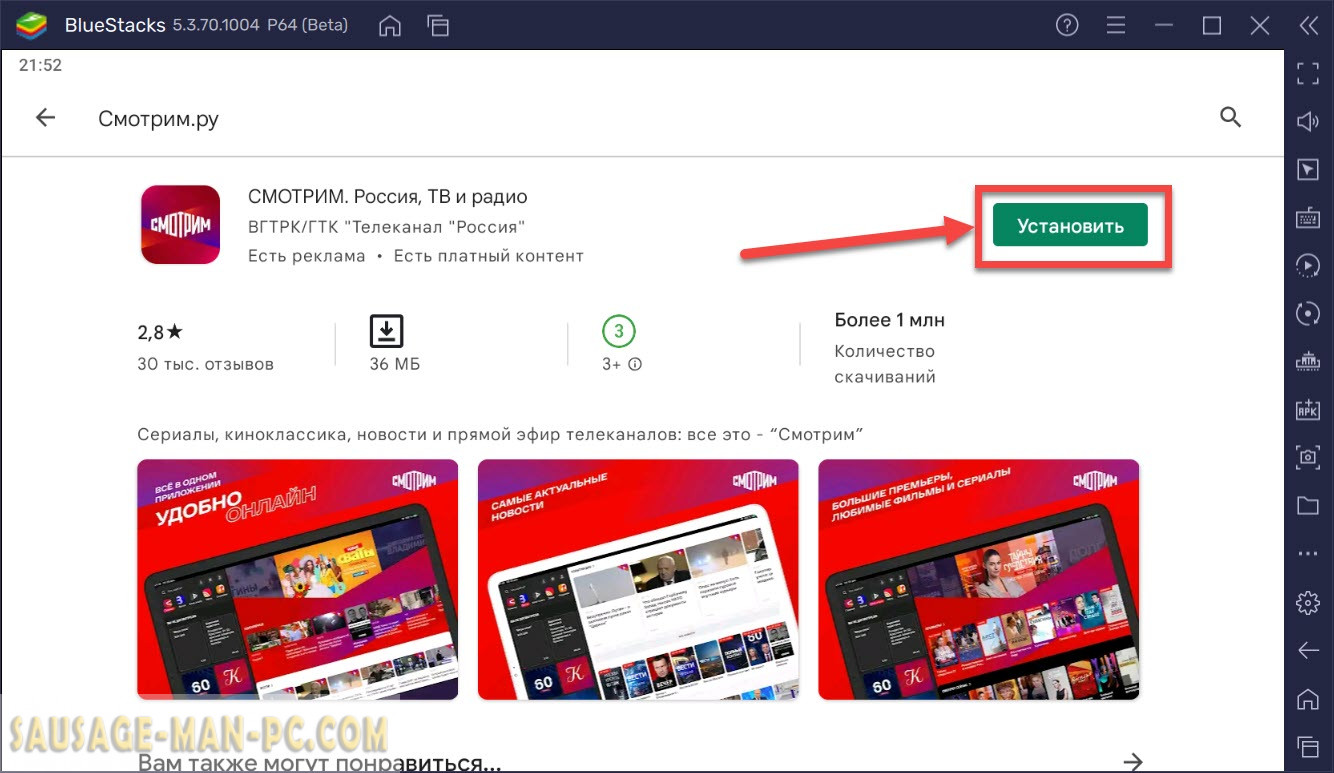1334x773 pixels.
Task: Minimize the BlueStacks window
Action: (1164, 26)
